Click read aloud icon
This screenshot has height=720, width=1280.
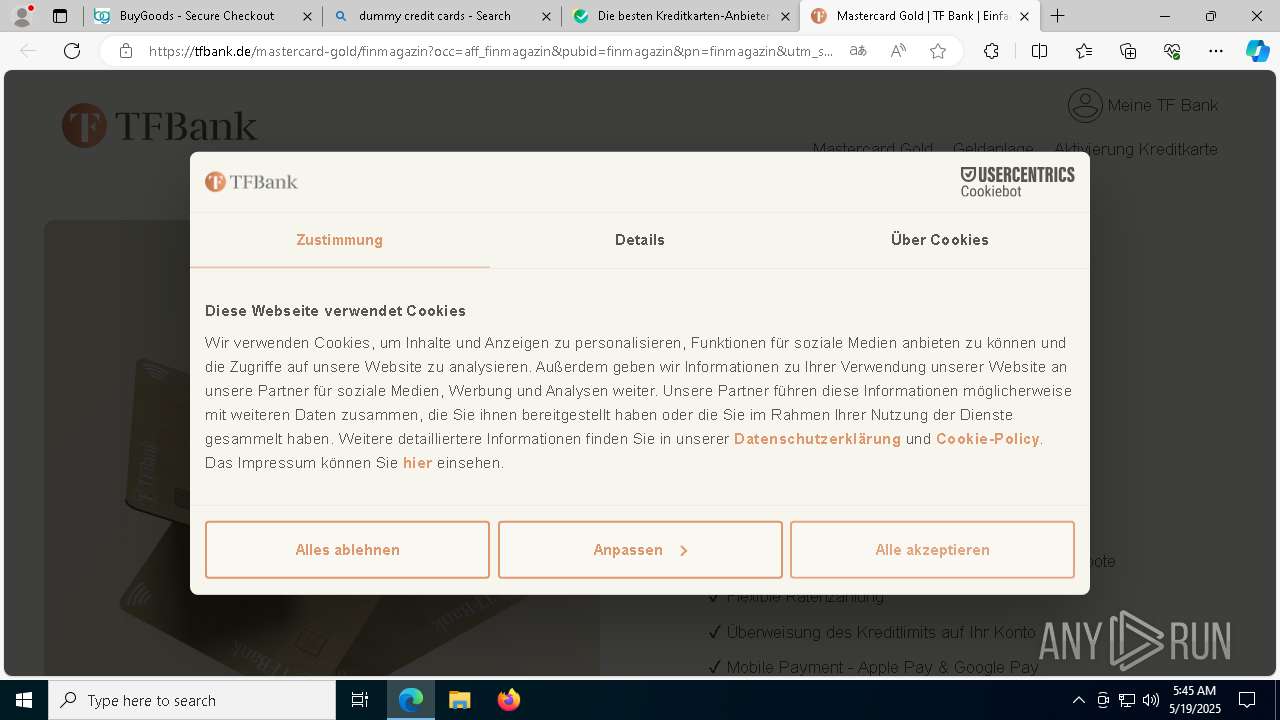tap(898, 51)
